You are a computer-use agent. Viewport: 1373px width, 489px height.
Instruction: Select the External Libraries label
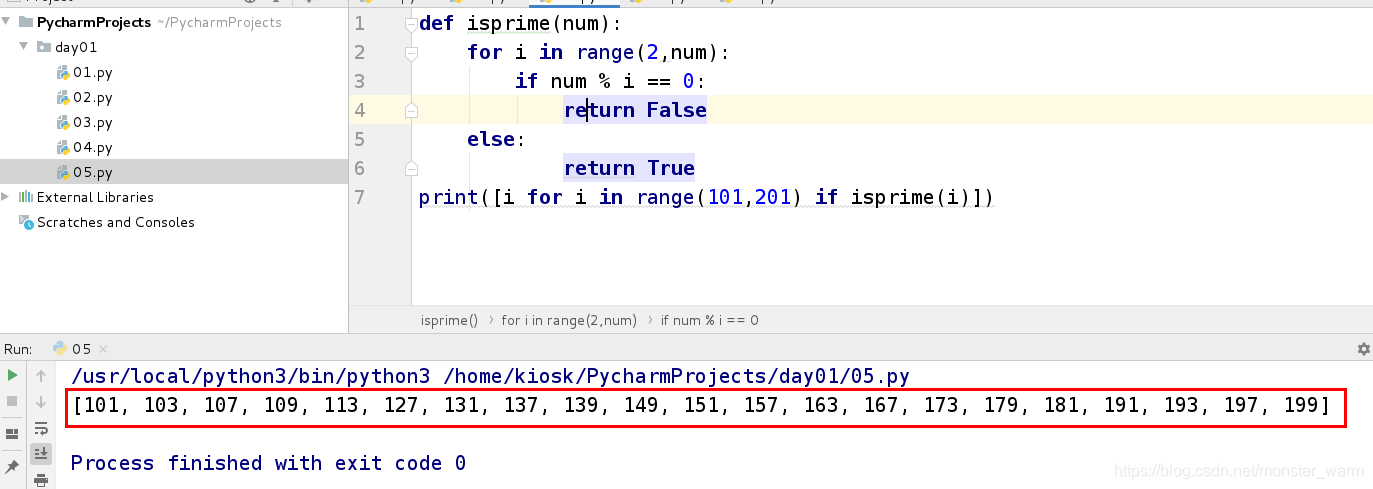(95, 197)
